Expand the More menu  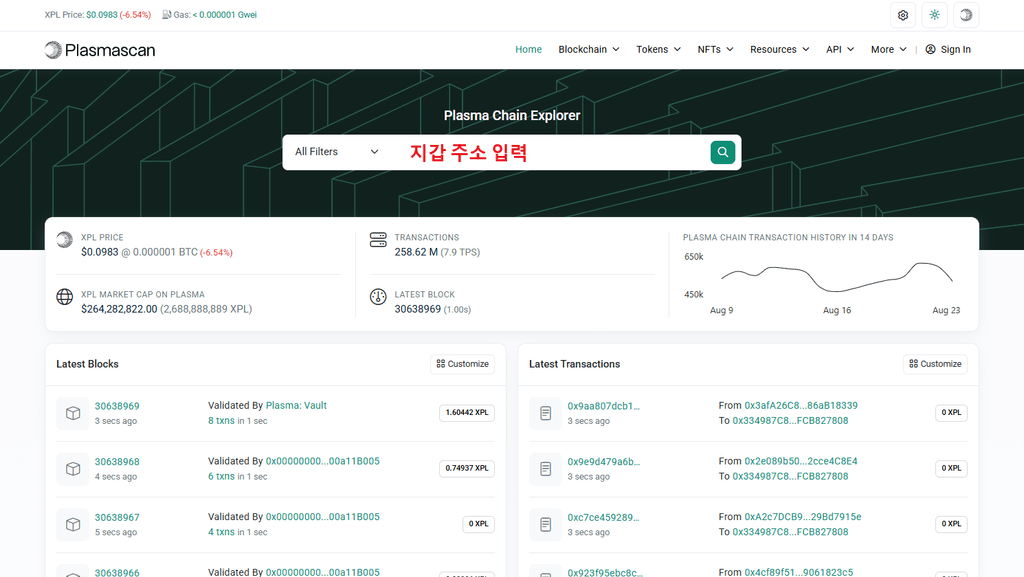pyautogui.click(x=888, y=50)
